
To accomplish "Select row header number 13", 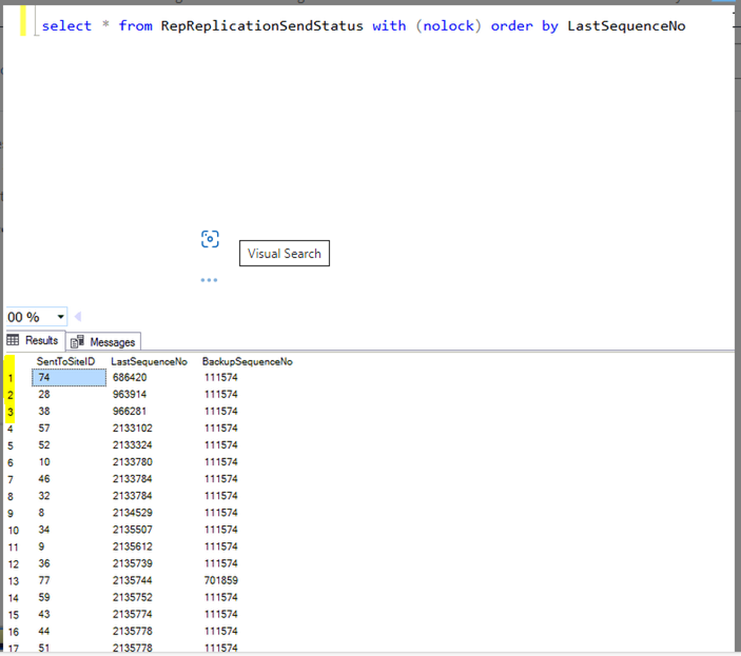I will 13,581.
